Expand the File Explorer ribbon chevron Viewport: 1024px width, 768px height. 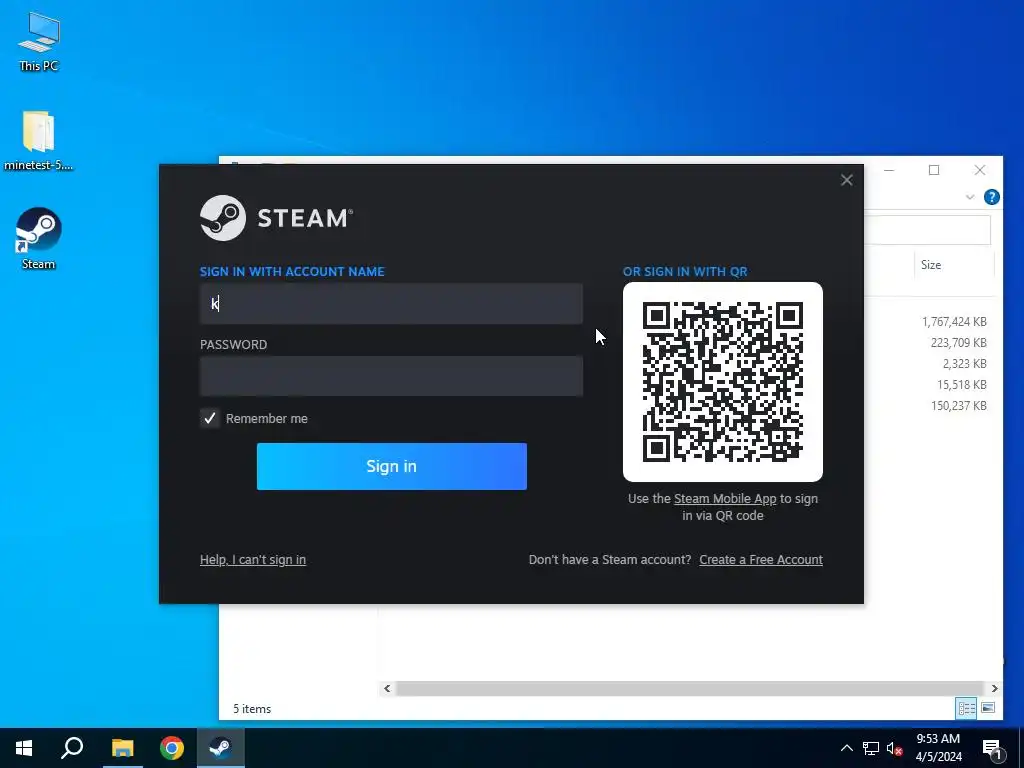click(970, 197)
